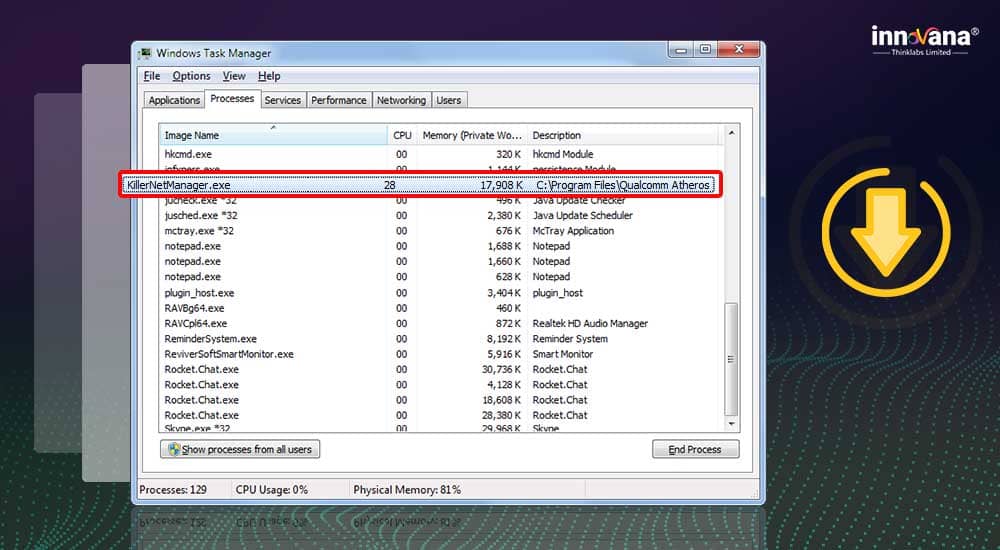Click the Reminder System description
Viewport: 1000px width, 550px height.
click(570, 339)
